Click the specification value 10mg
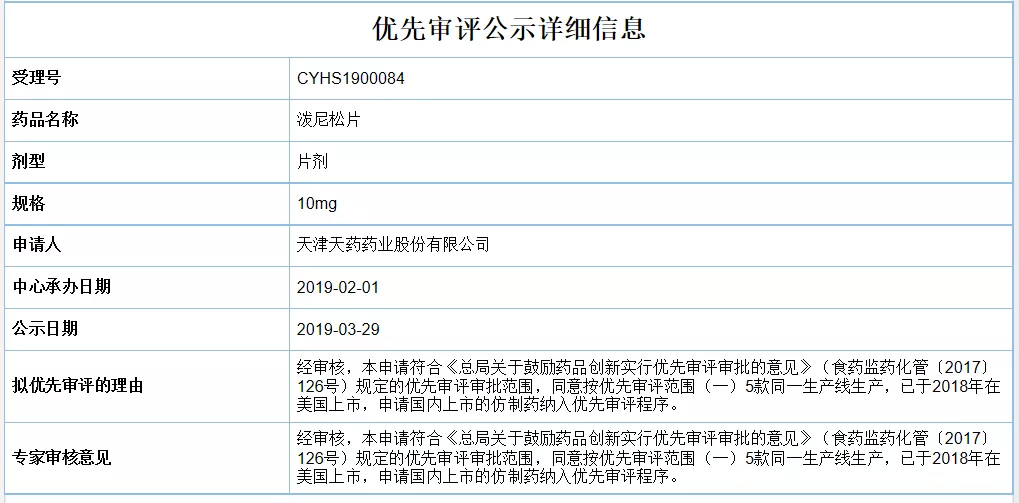Screen dimensions: 1019x503 point(317,203)
